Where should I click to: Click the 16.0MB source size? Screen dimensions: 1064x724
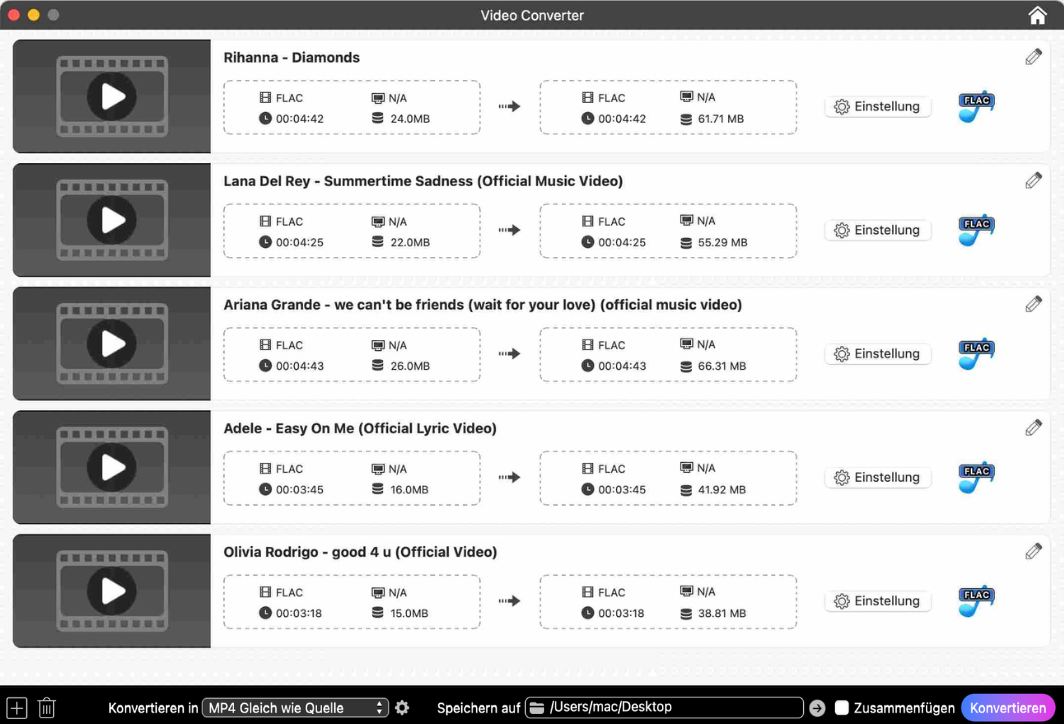point(409,489)
